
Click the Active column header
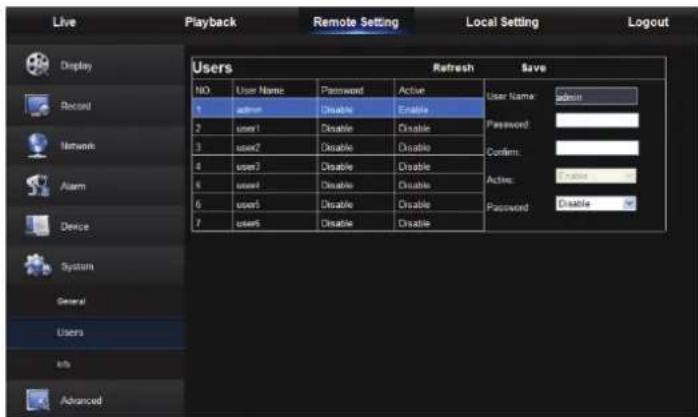(x=439, y=90)
